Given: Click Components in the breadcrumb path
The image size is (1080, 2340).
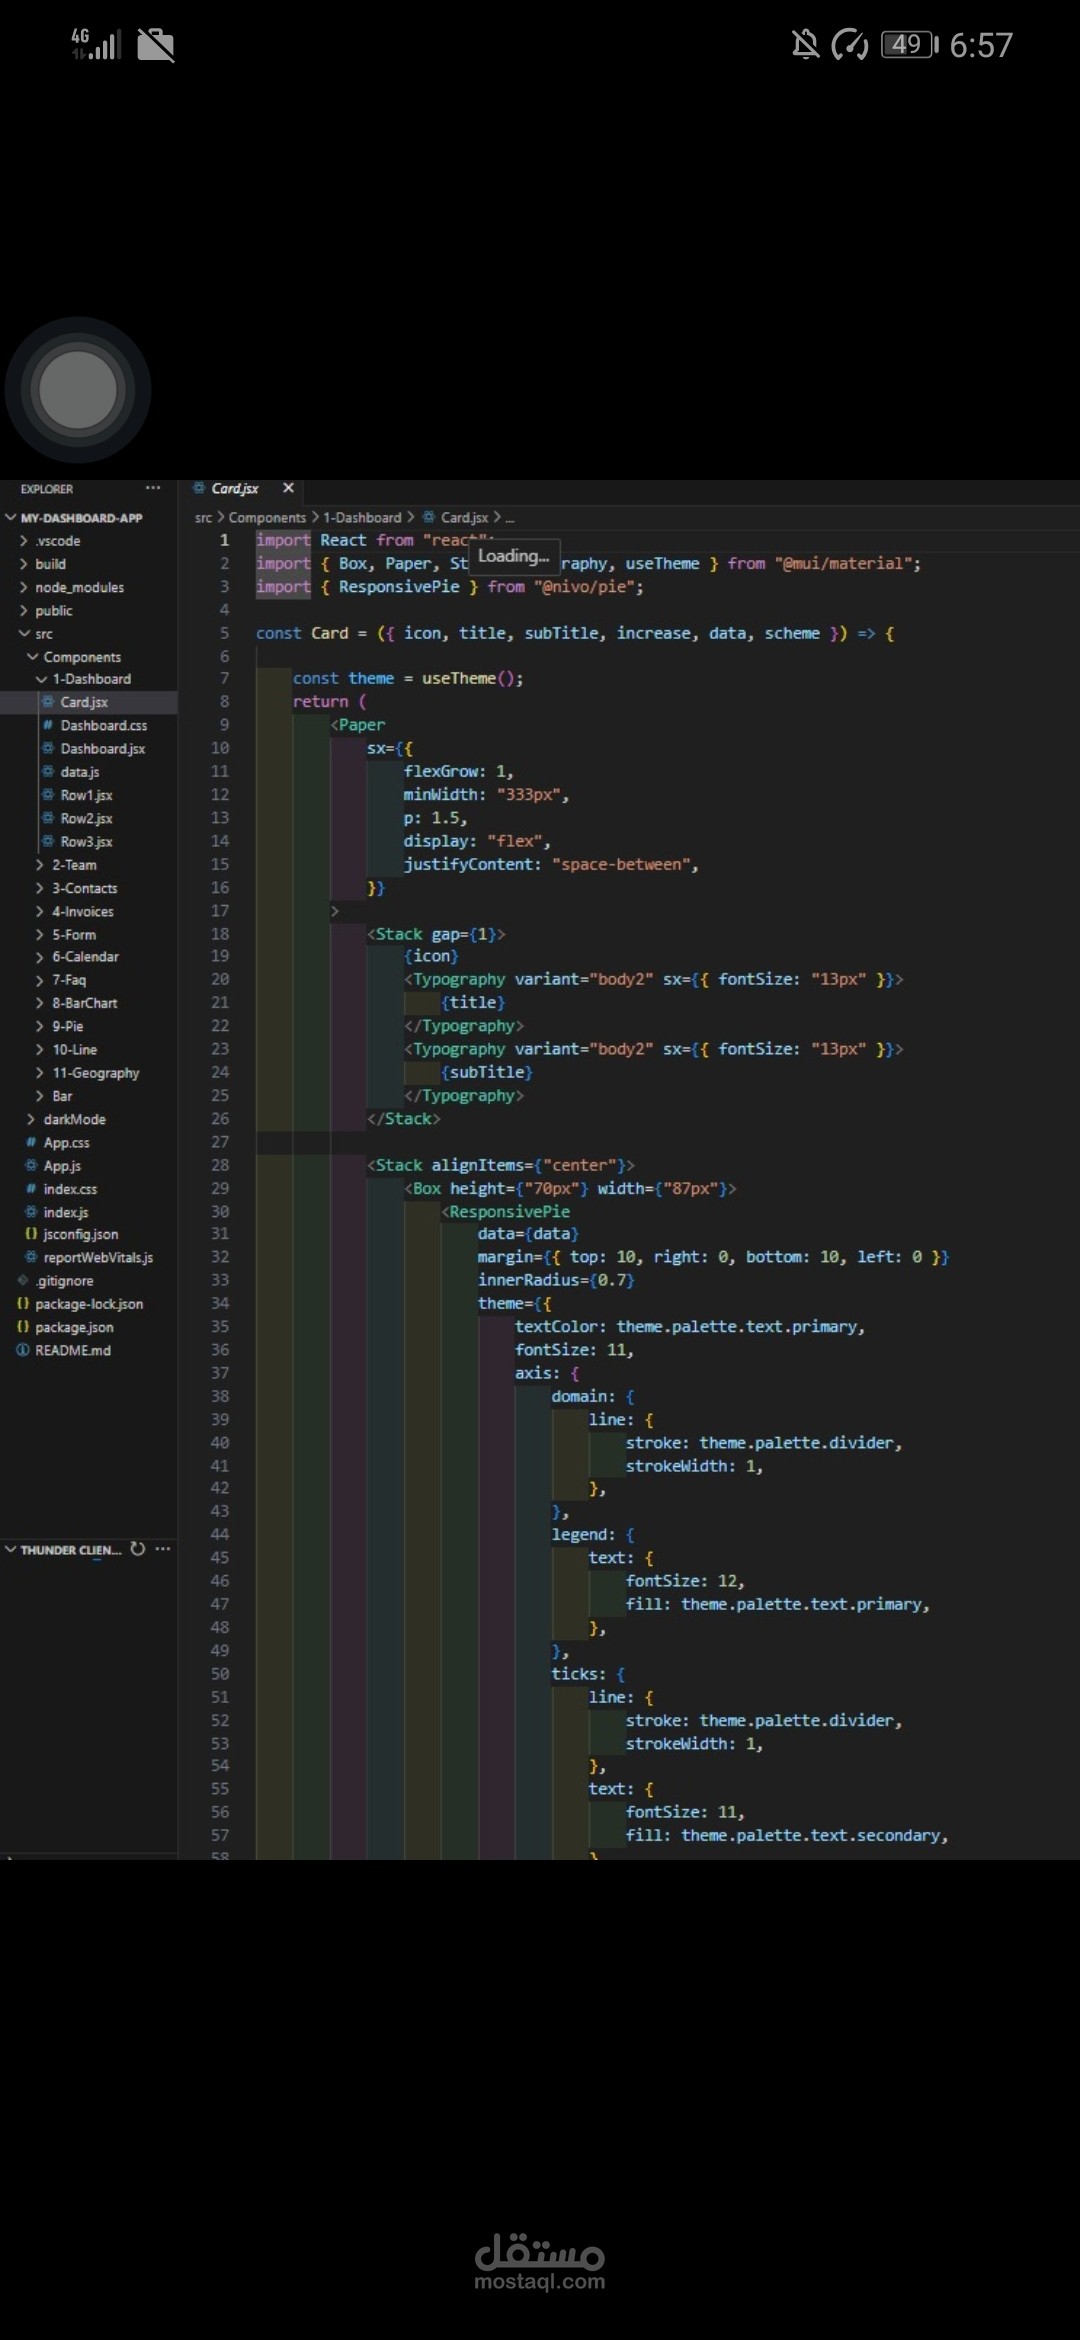Looking at the screenshot, I should pos(267,518).
